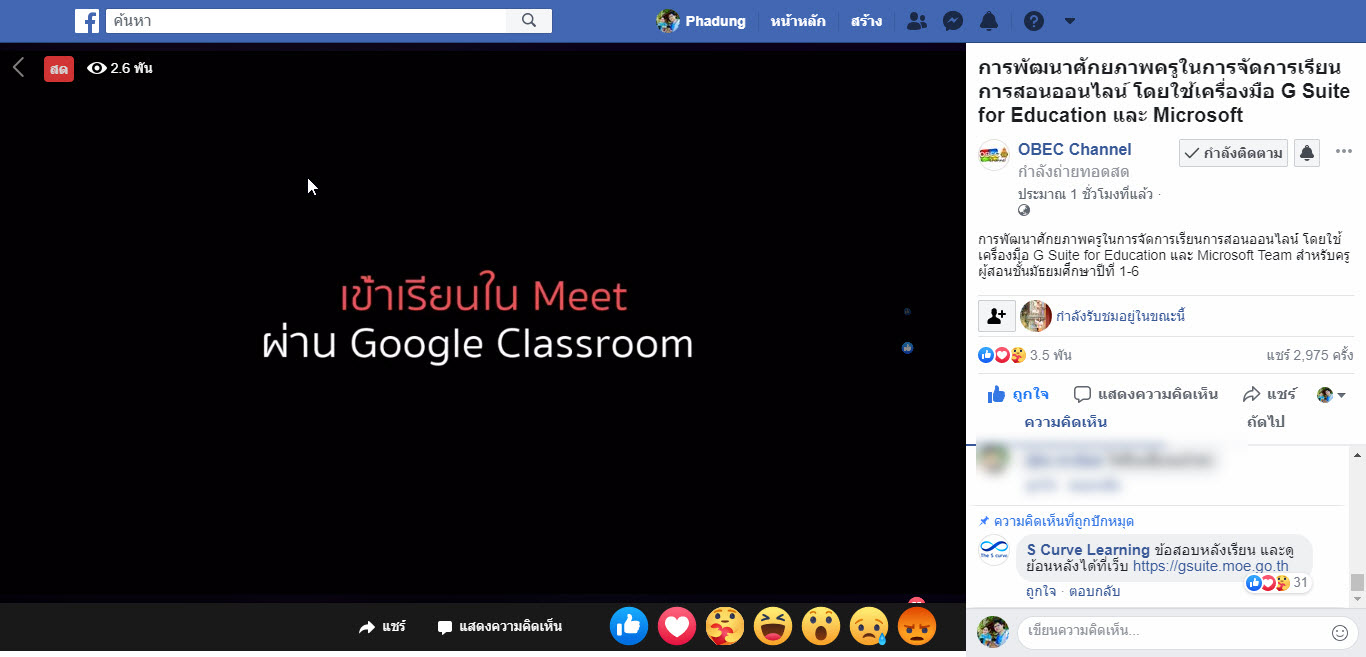
Task: Open Messenger icon in top bar
Action: [x=953, y=21]
